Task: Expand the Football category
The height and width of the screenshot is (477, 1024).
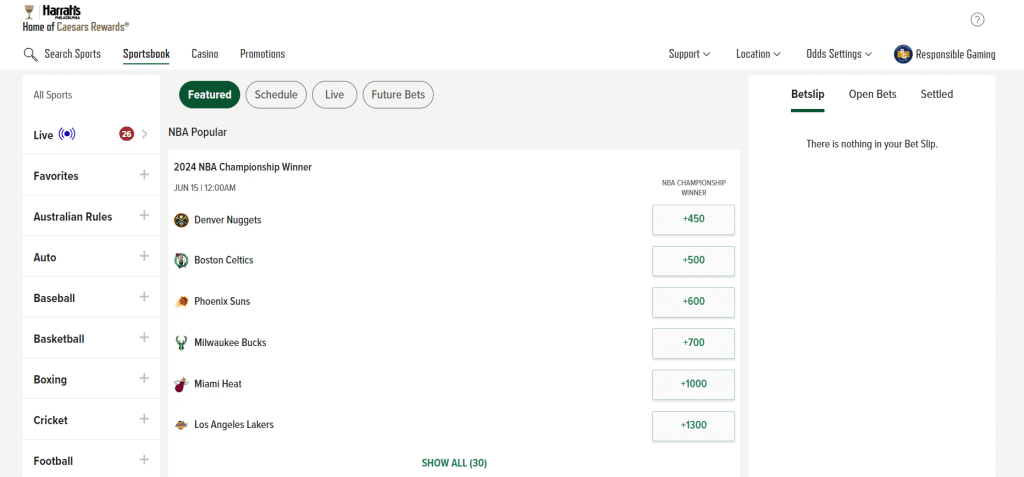Action: tap(144, 459)
